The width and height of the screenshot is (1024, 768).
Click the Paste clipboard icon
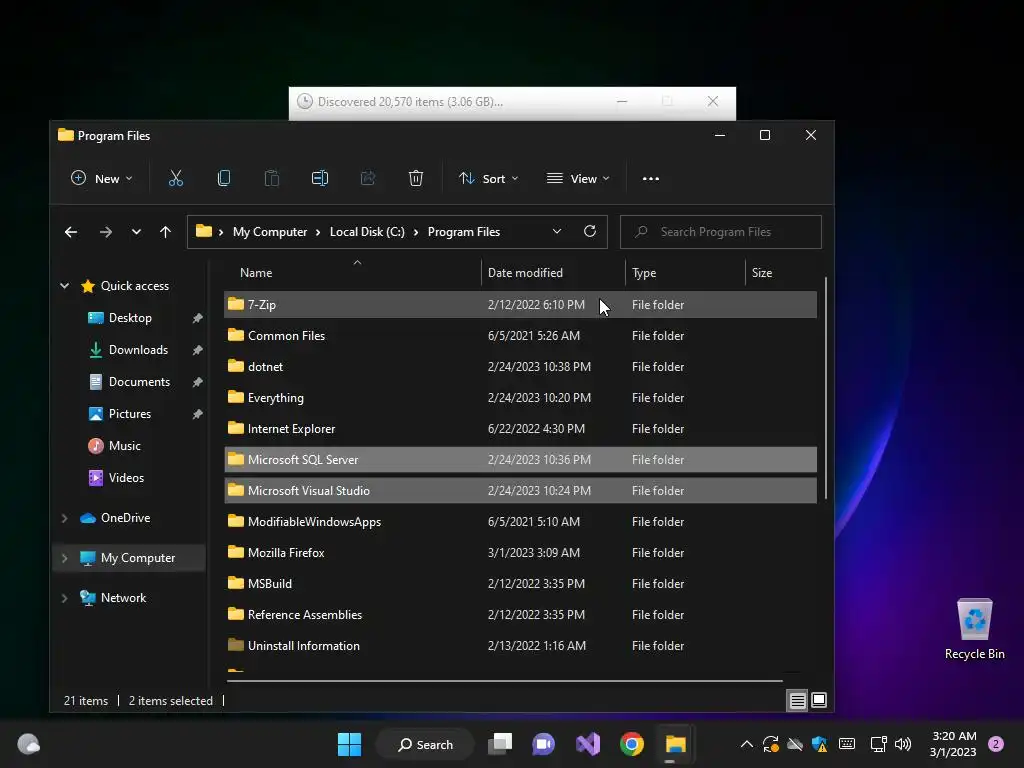(x=272, y=178)
